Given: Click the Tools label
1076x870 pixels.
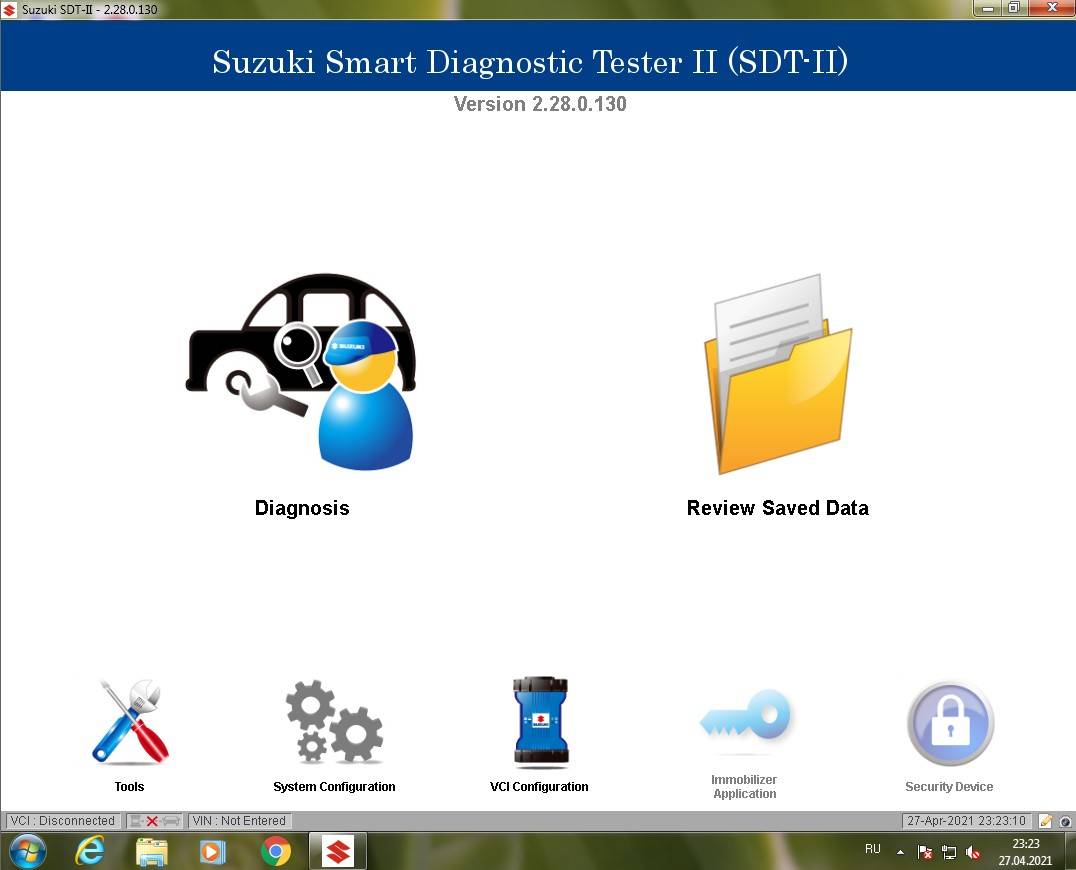Looking at the screenshot, I should [x=130, y=786].
